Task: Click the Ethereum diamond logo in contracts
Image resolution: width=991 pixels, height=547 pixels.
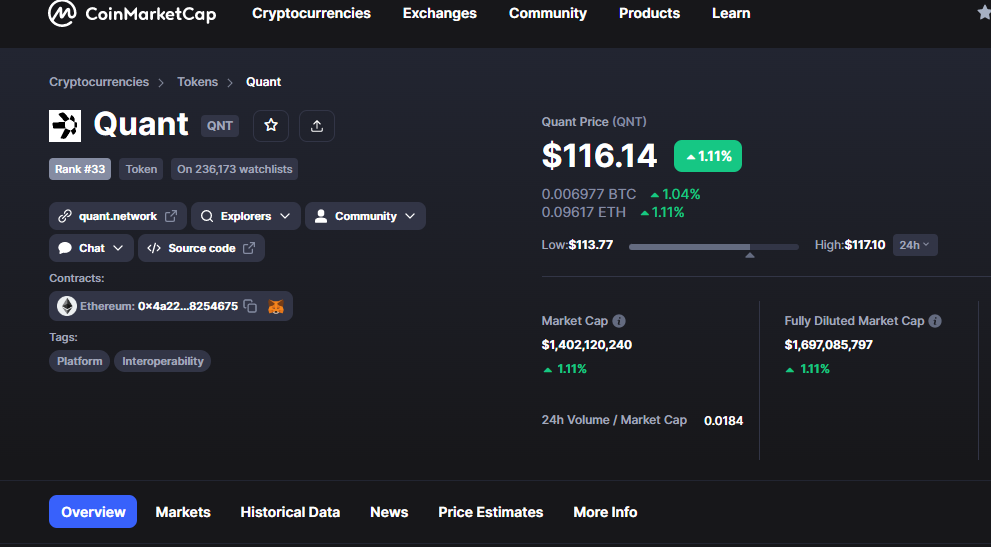Action: tap(66, 306)
